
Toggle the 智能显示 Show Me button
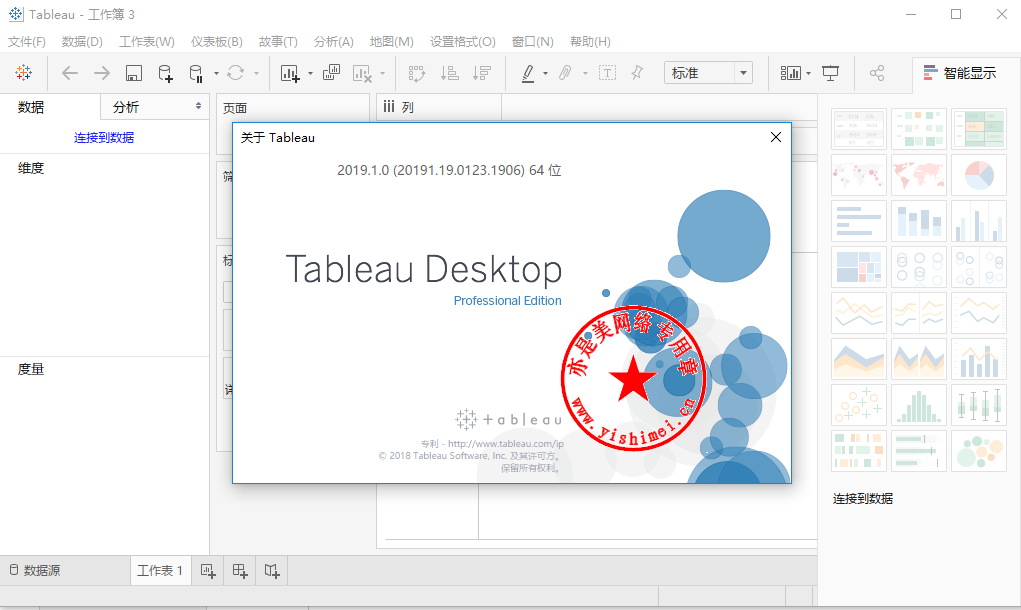pos(960,73)
